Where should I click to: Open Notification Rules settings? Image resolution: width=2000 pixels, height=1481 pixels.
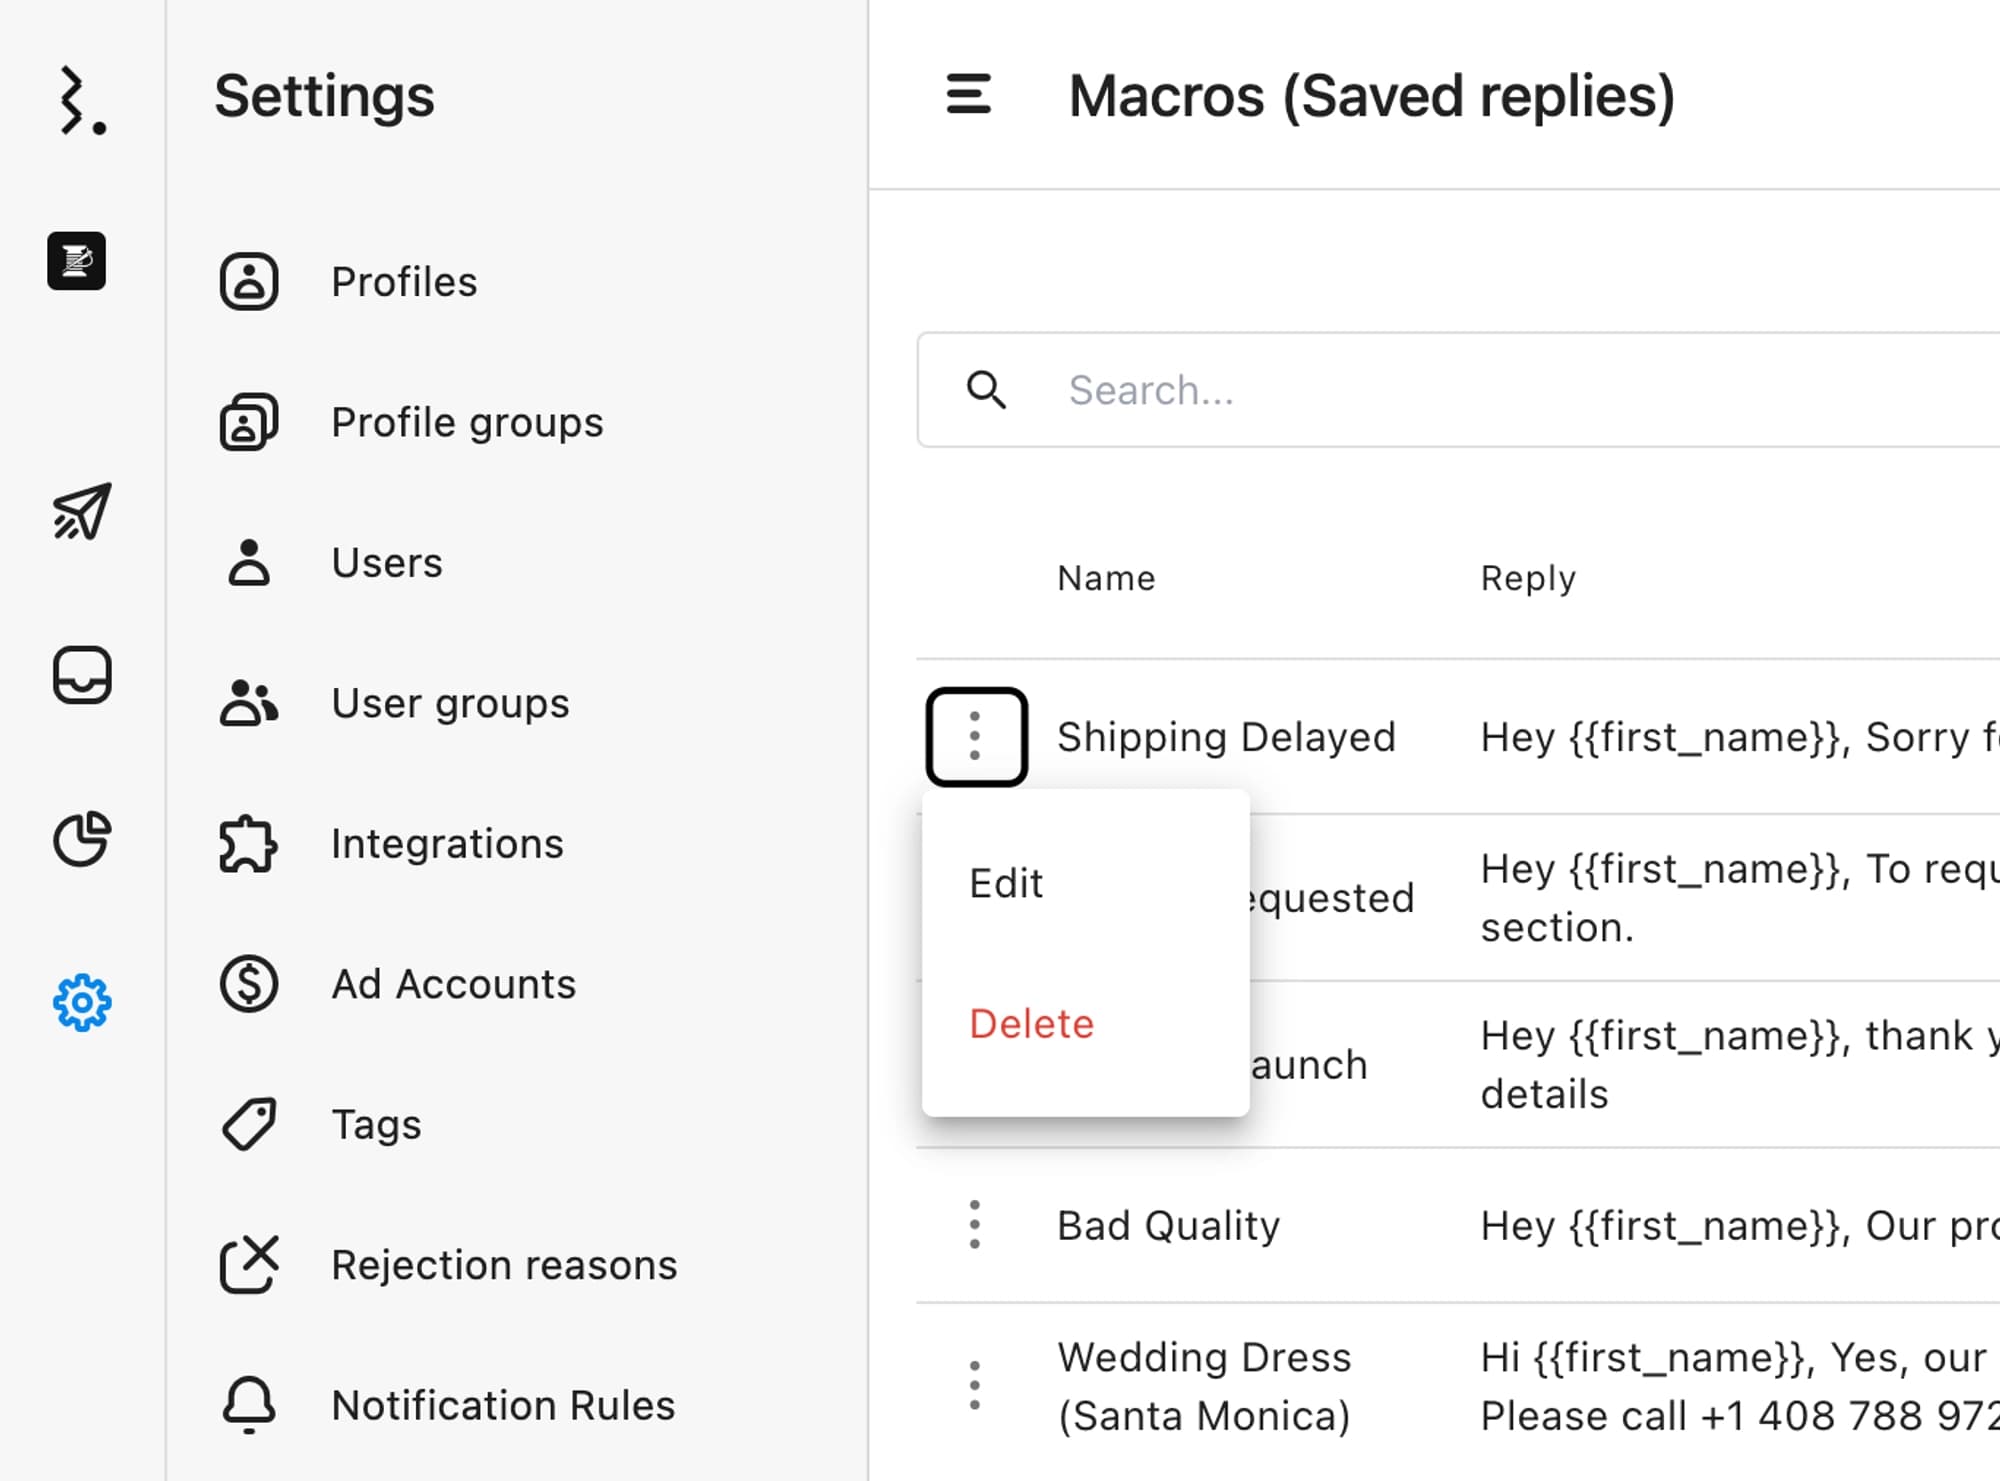click(x=503, y=1405)
